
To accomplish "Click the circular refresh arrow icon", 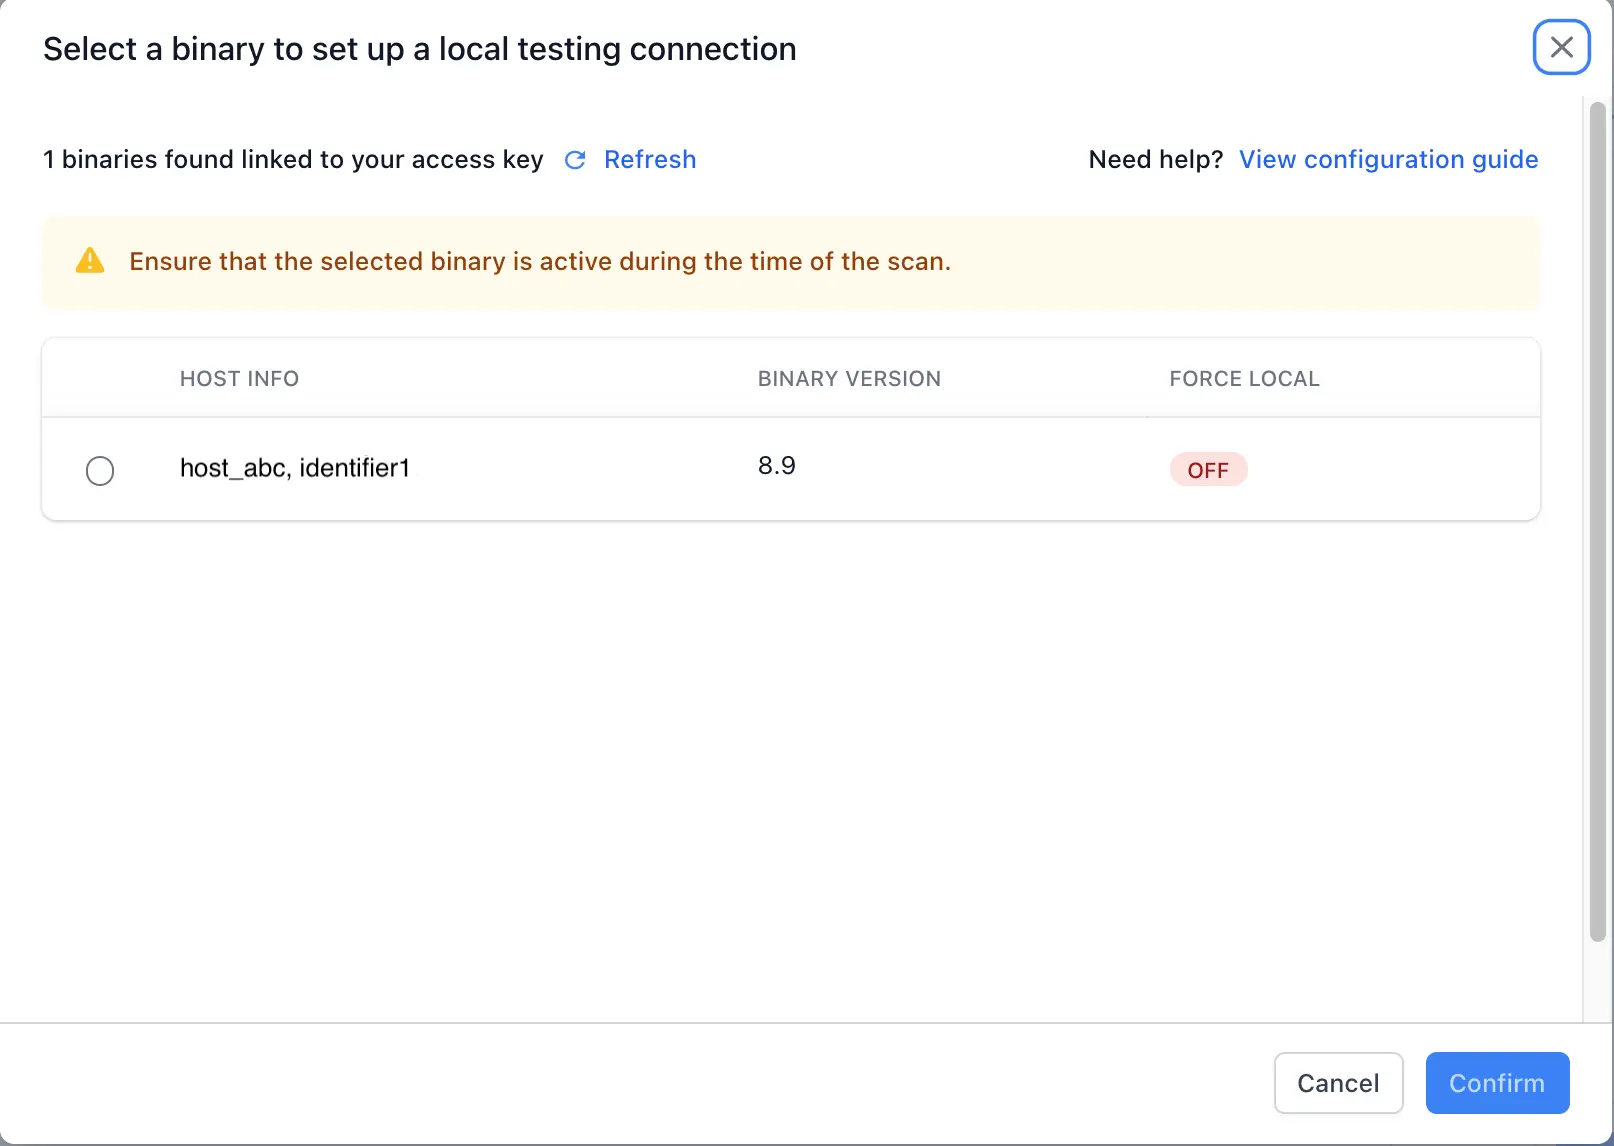I will pyautogui.click(x=575, y=160).
